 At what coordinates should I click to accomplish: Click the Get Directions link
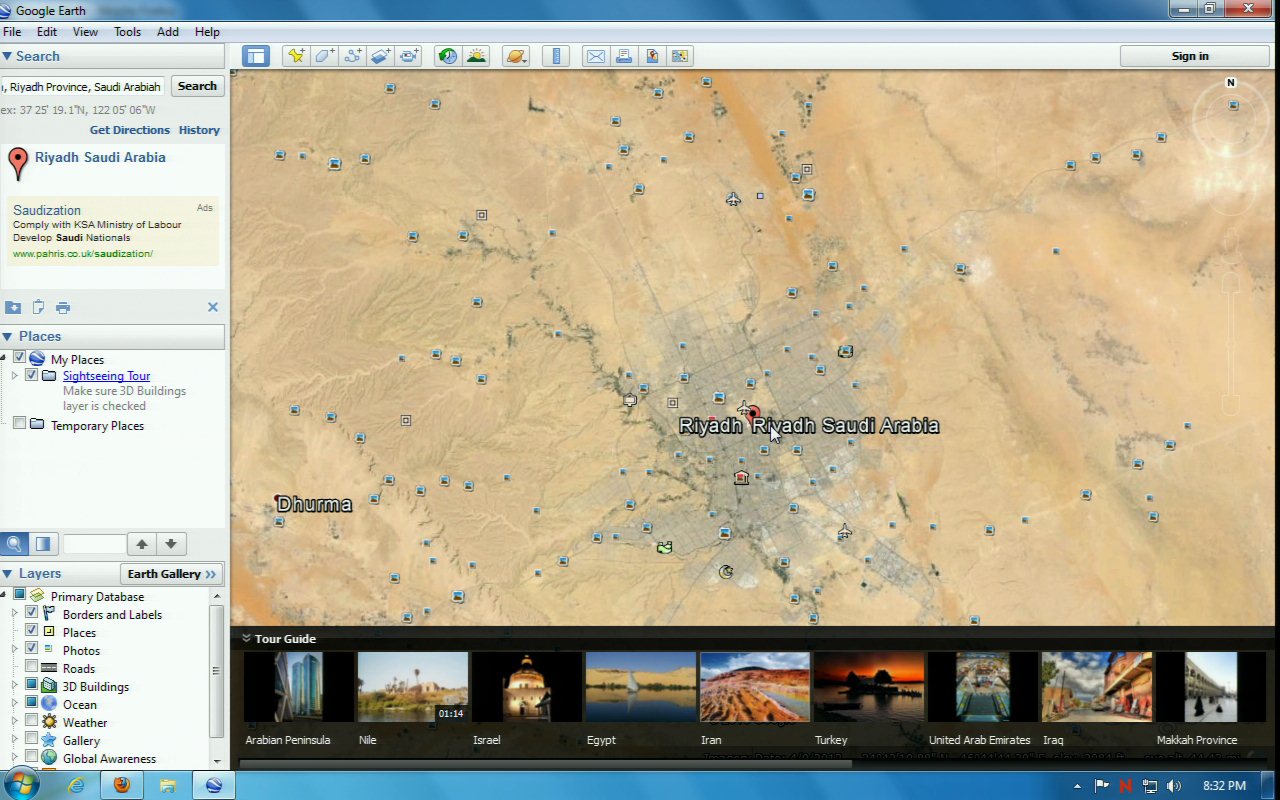130,130
